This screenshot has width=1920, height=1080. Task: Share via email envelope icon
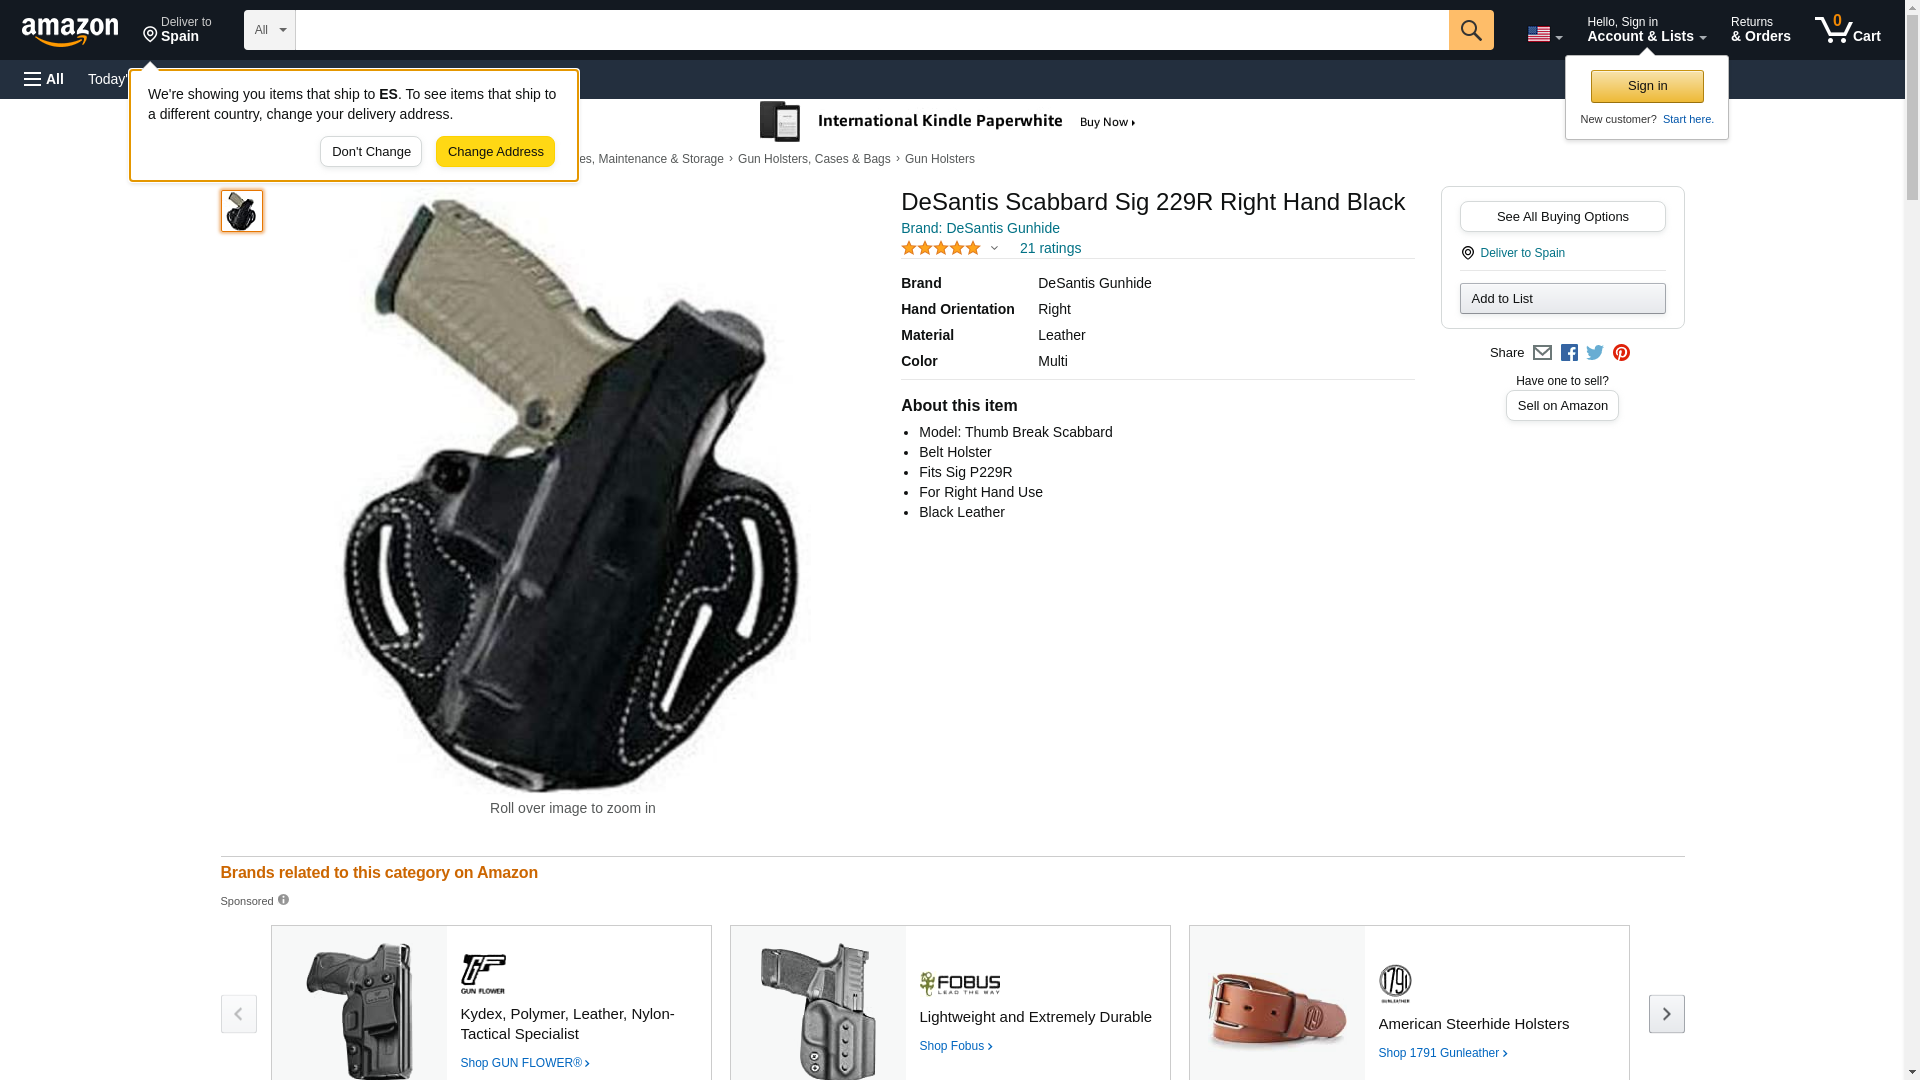tap(1542, 353)
